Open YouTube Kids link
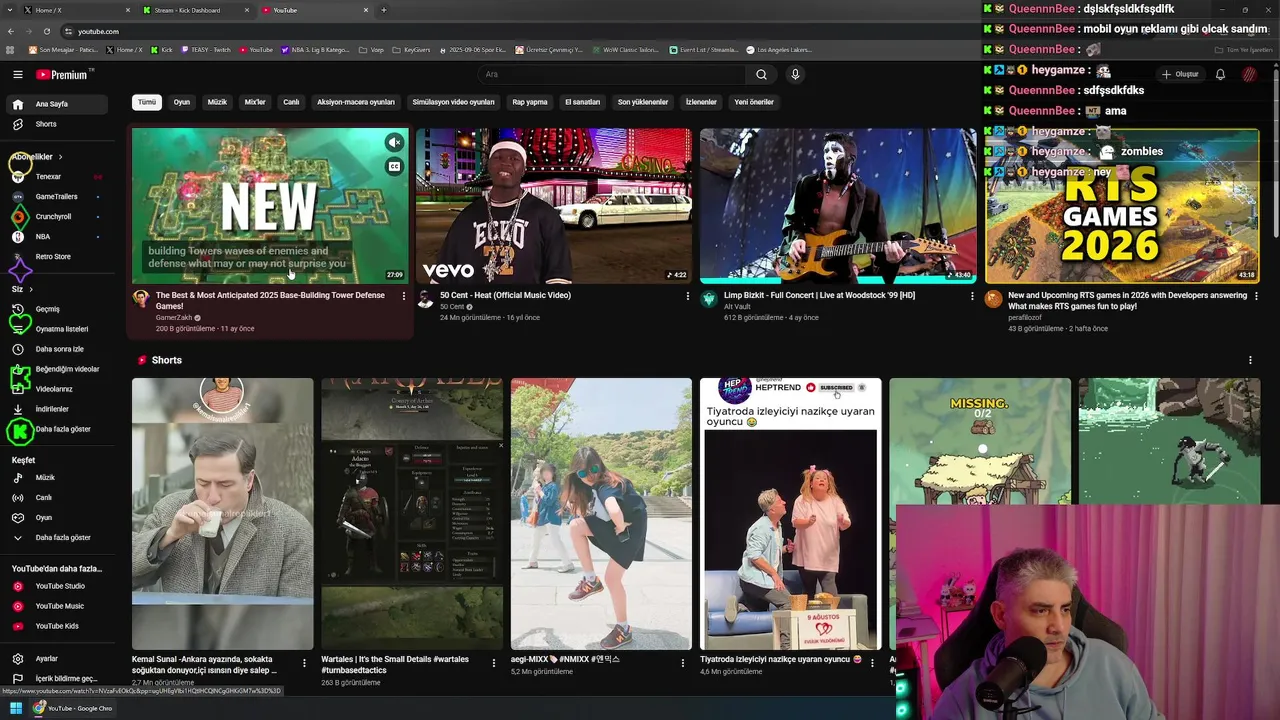 [x=56, y=626]
